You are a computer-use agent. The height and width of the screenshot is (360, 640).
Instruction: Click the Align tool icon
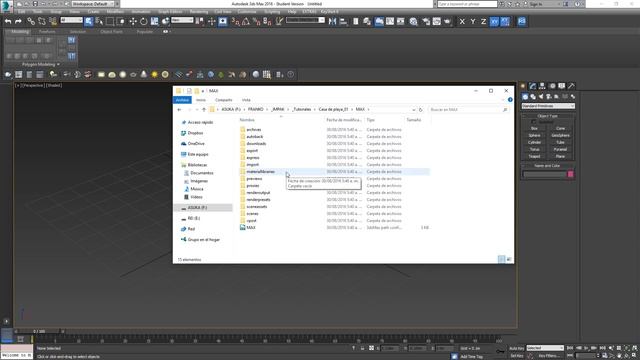(343, 21)
